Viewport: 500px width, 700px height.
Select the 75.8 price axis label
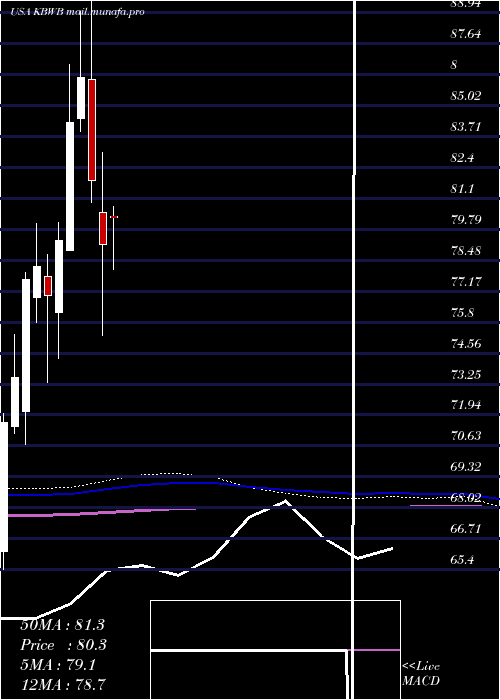point(462,312)
